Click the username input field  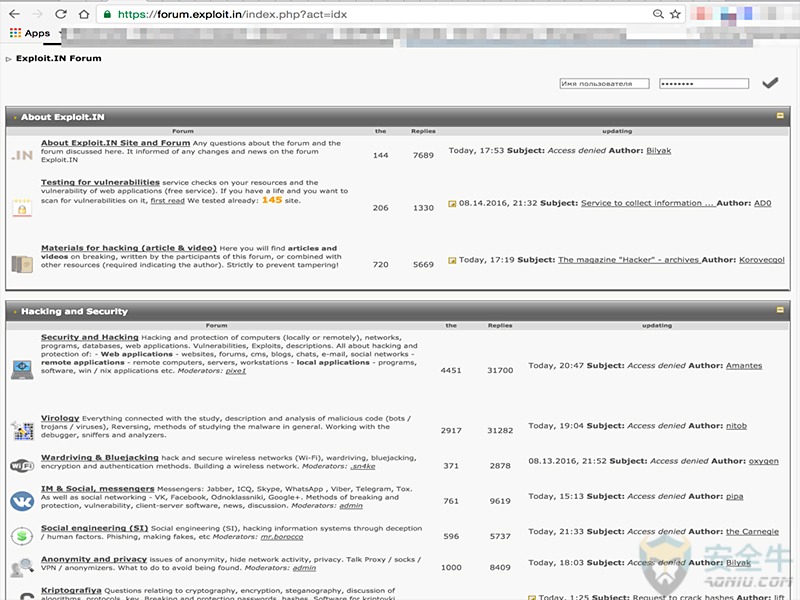coord(604,84)
